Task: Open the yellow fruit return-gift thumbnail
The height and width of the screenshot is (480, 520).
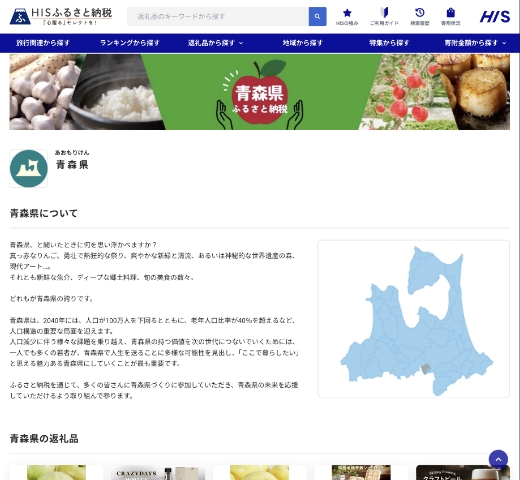Action: coord(260,472)
